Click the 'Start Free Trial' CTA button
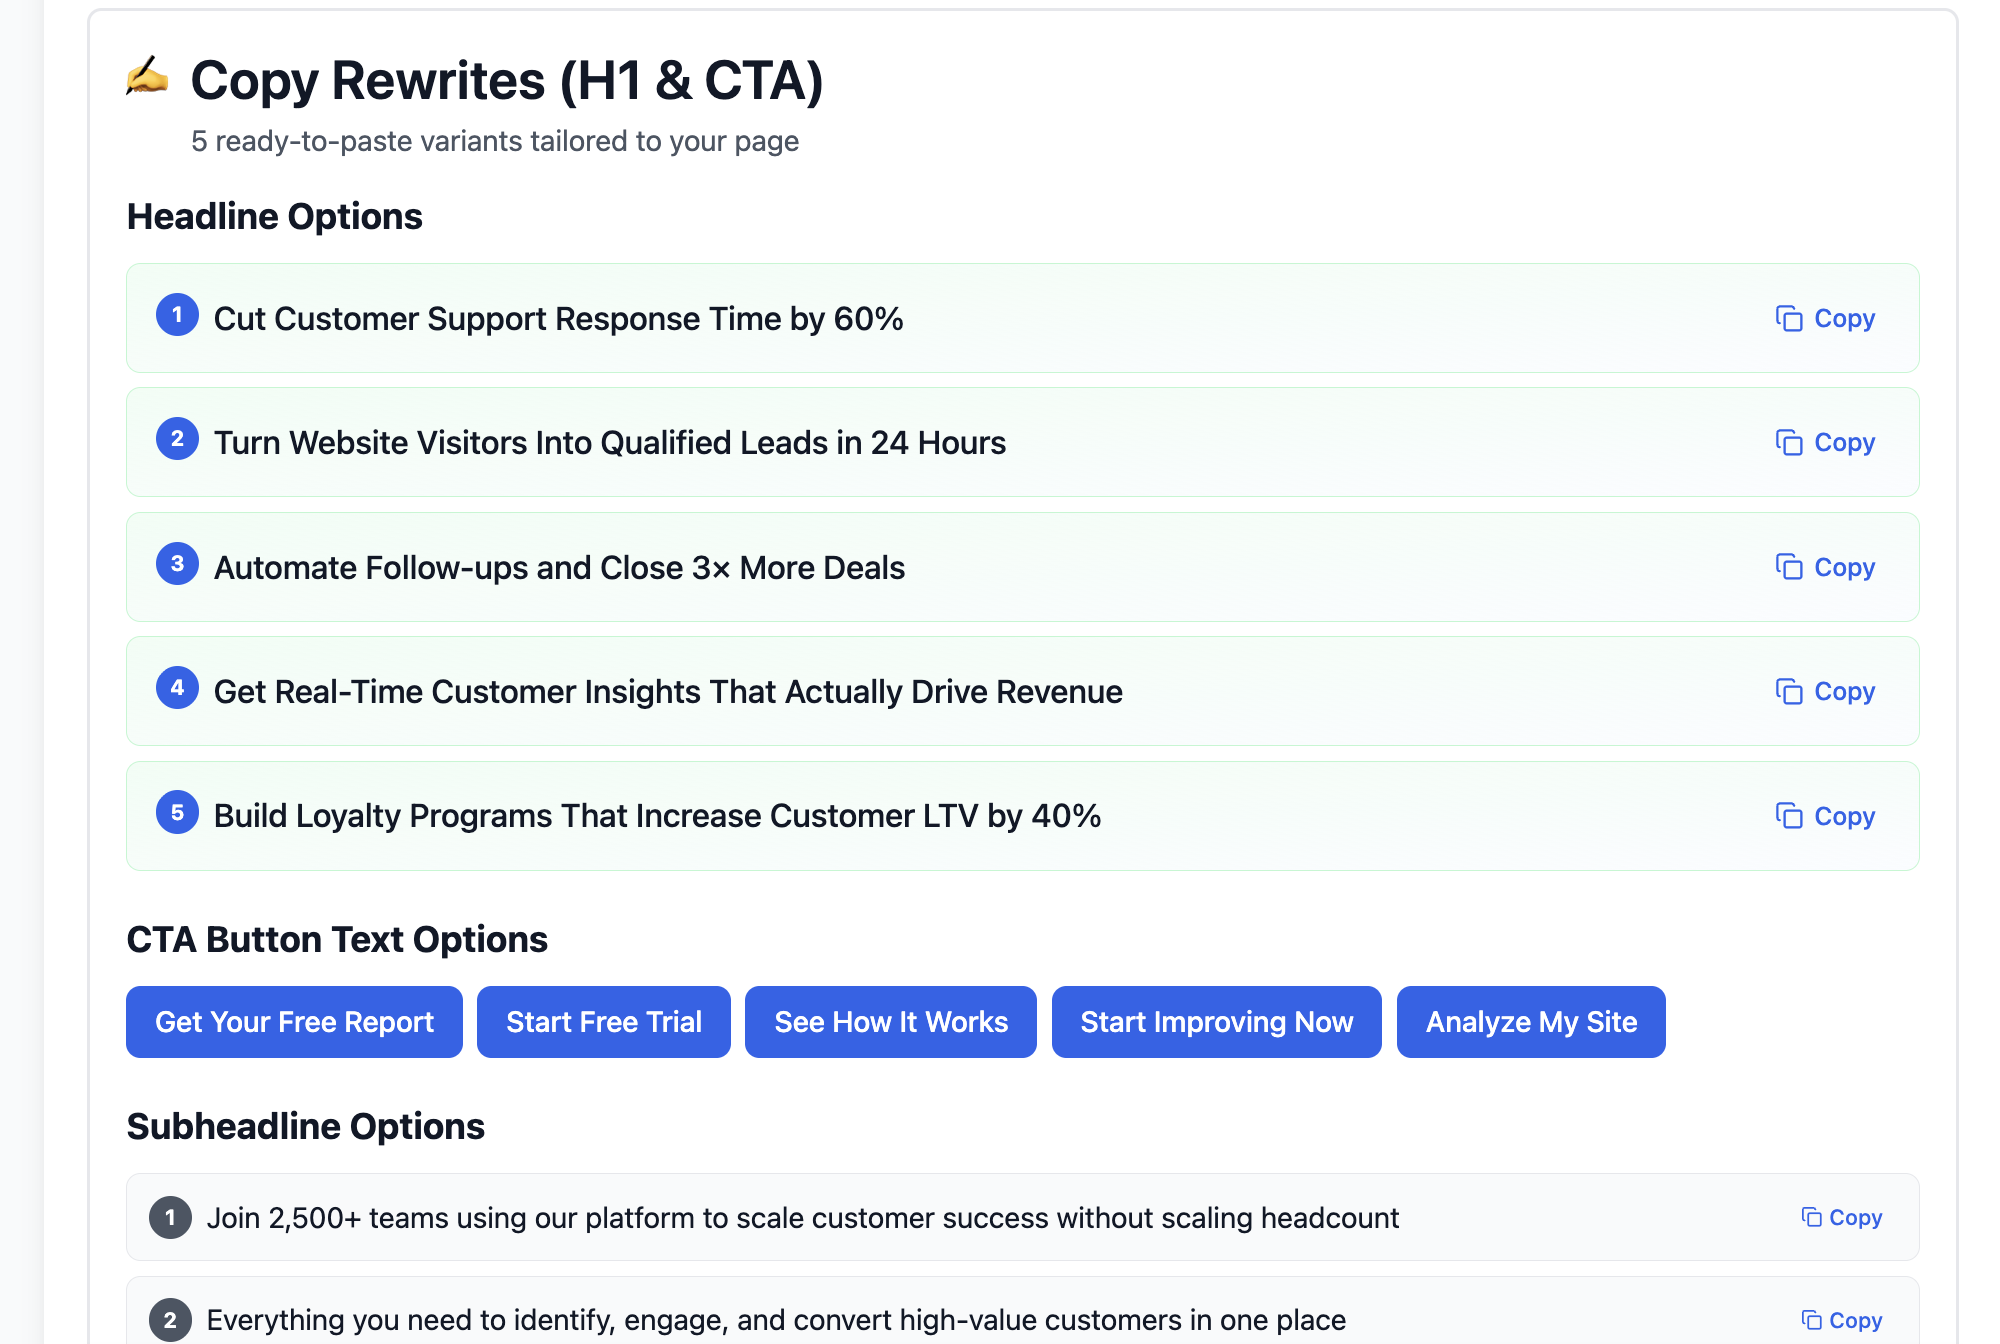 pos(604,1021)
